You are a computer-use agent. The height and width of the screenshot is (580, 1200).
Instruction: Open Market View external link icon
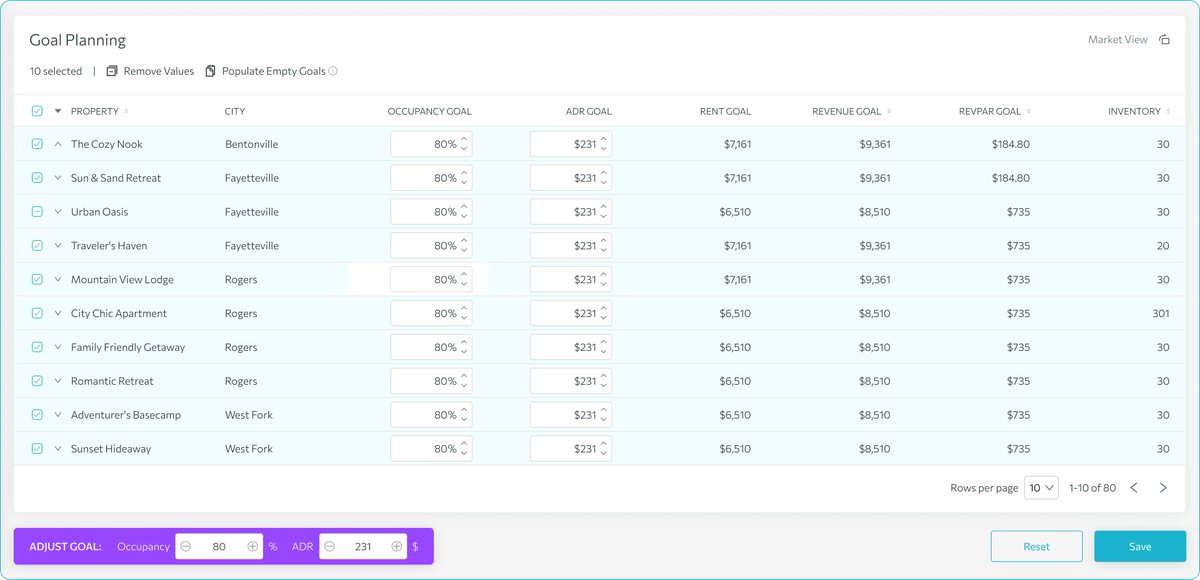click(1164, 40)
